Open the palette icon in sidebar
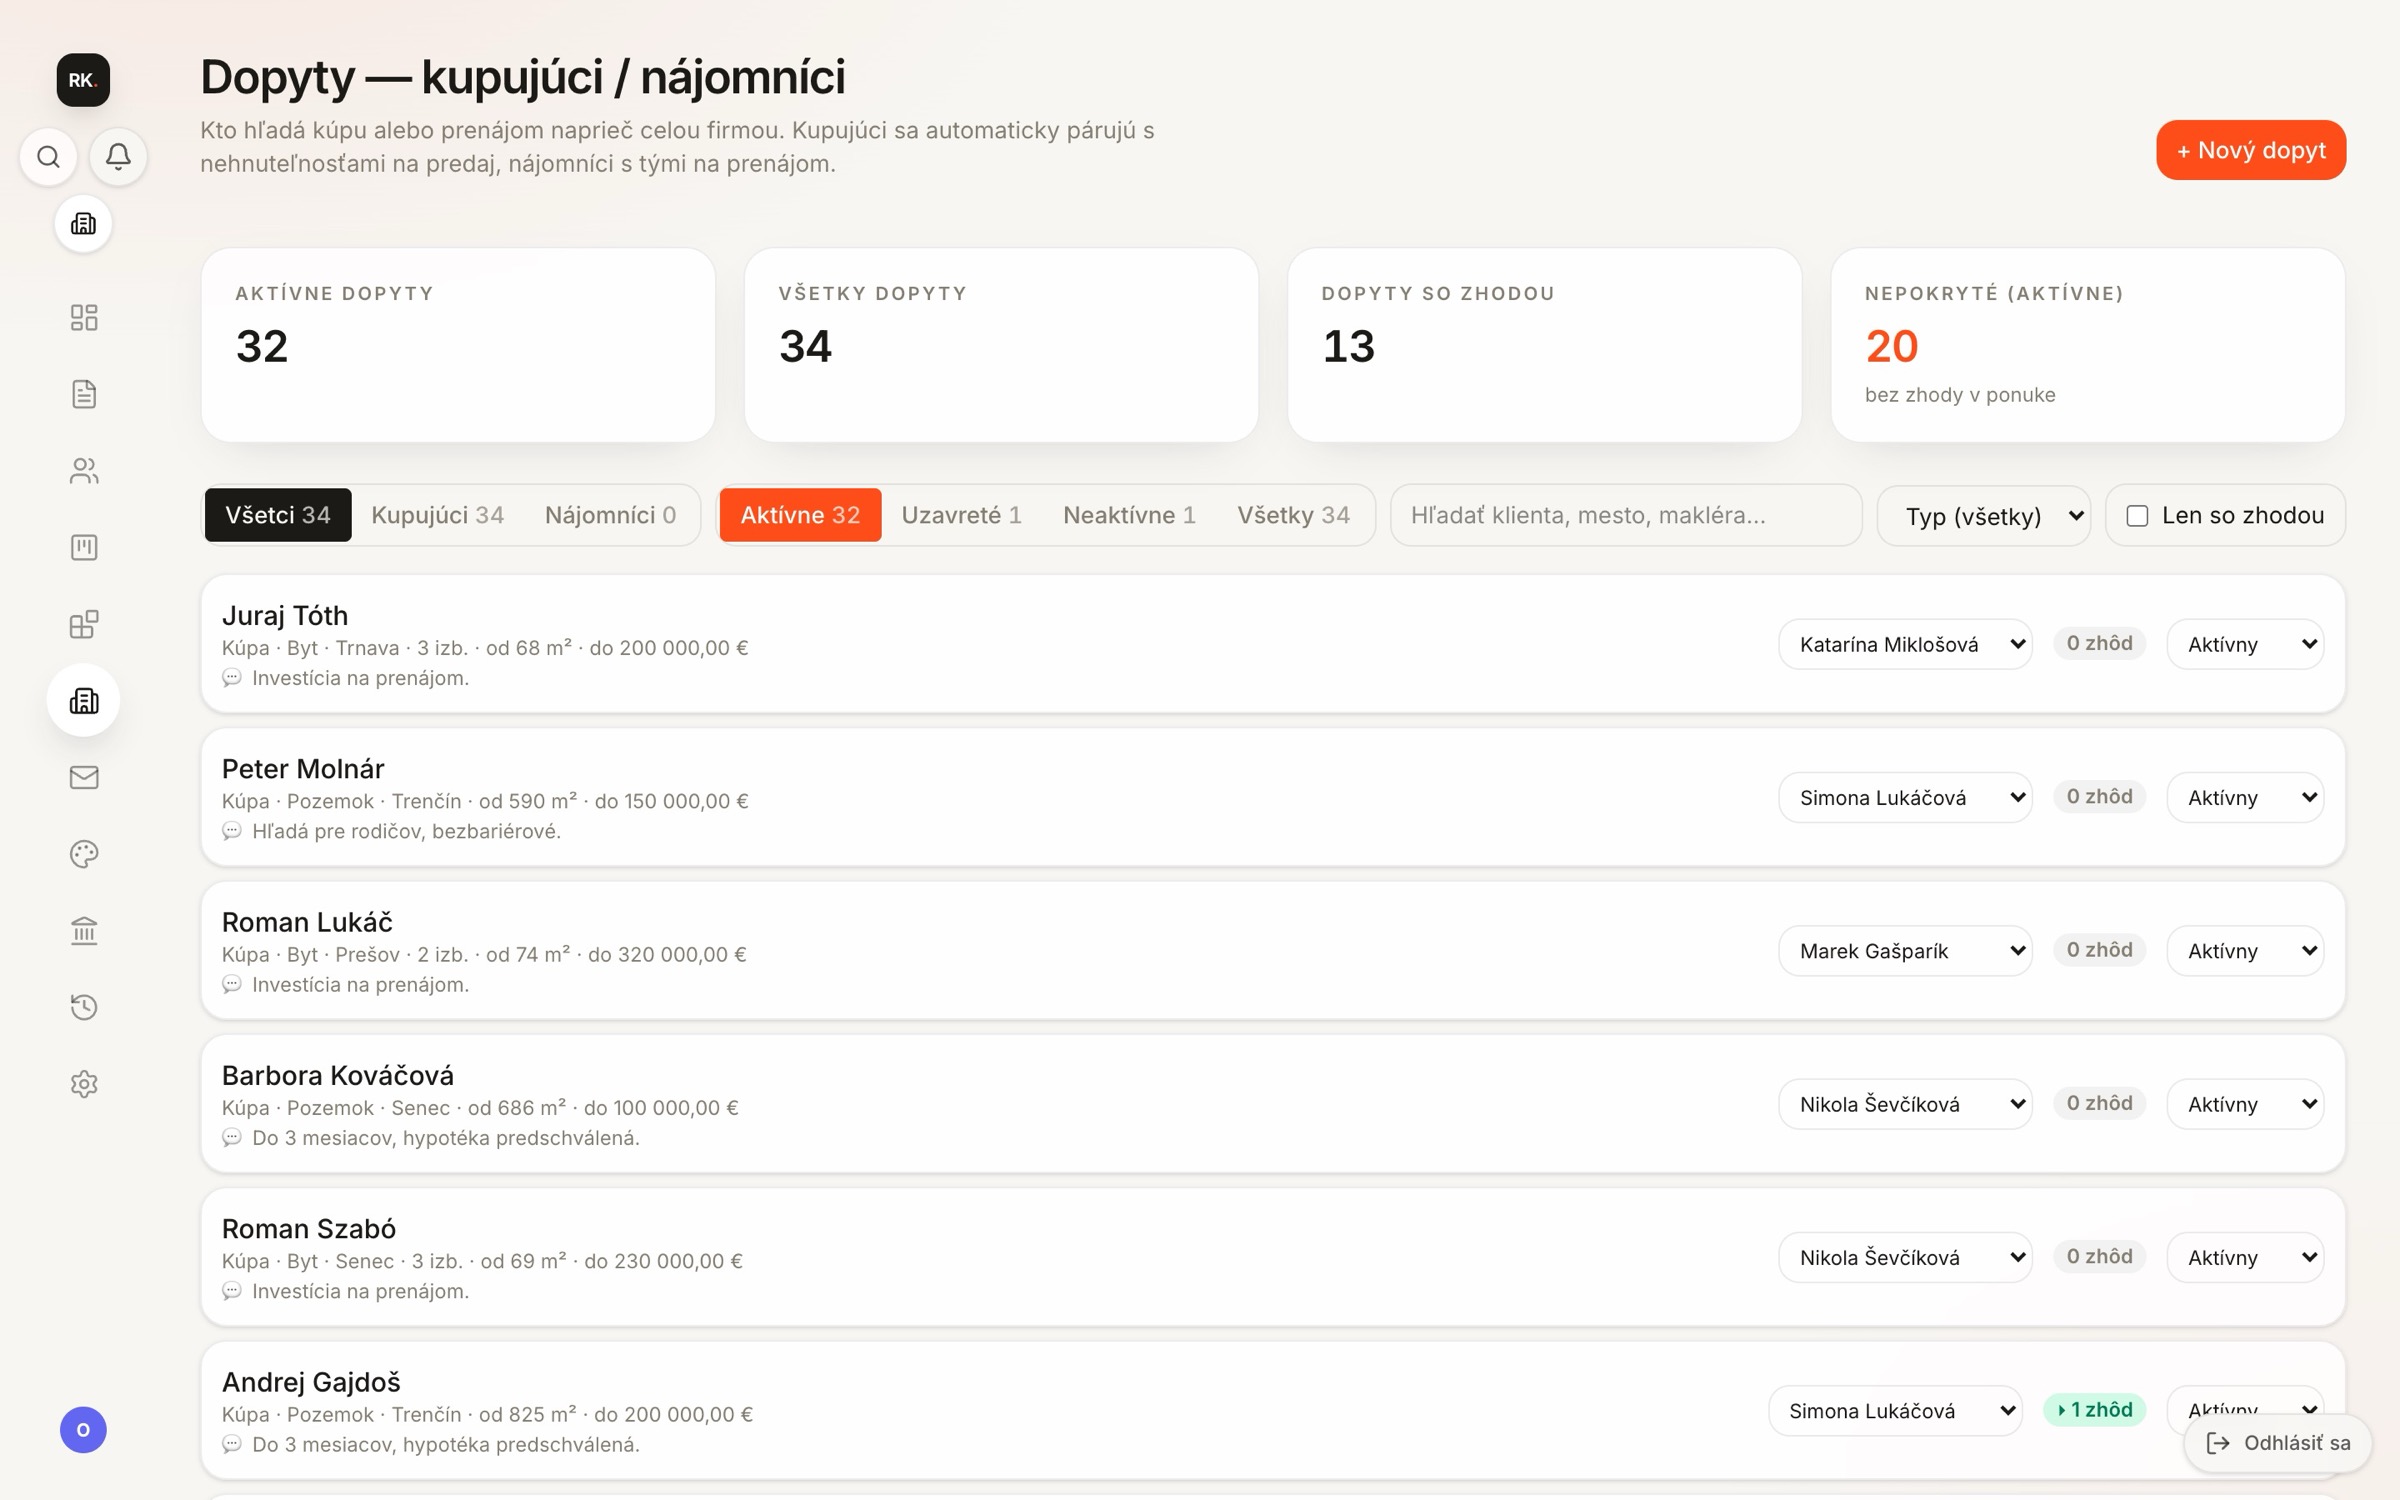The width and height of the screenshot is (2400, 1500). click(x=84, y=854)
